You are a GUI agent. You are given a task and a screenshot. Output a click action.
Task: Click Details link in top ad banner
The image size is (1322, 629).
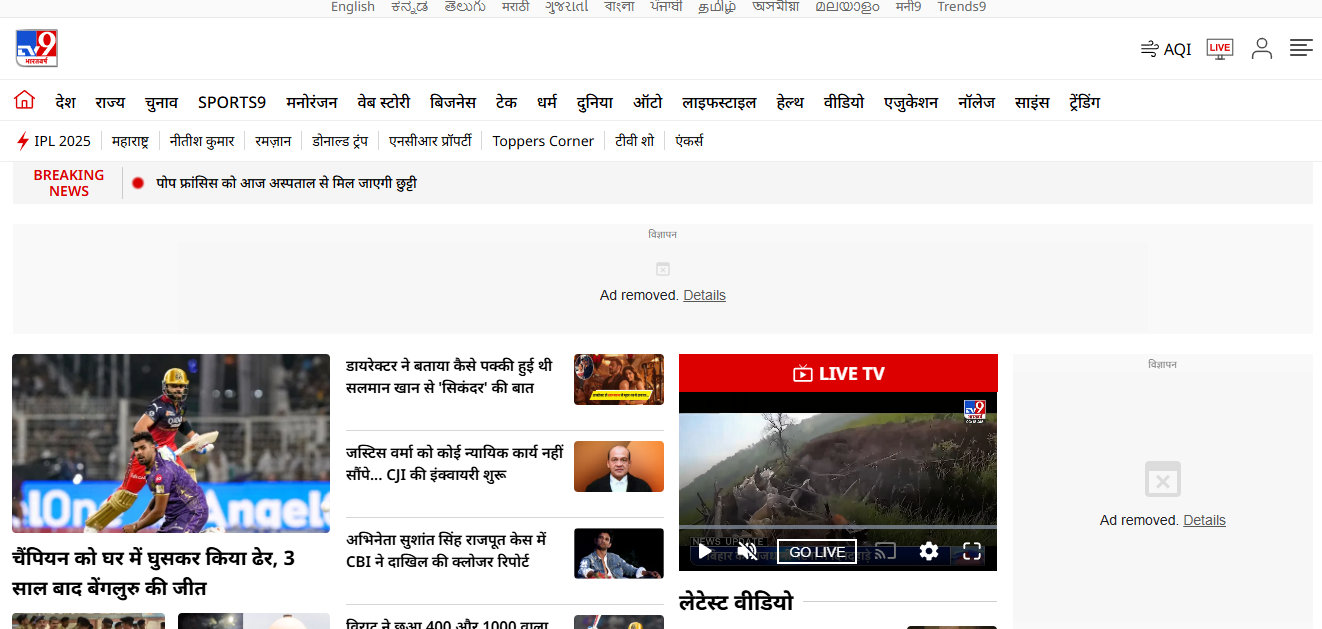(704, 295)
